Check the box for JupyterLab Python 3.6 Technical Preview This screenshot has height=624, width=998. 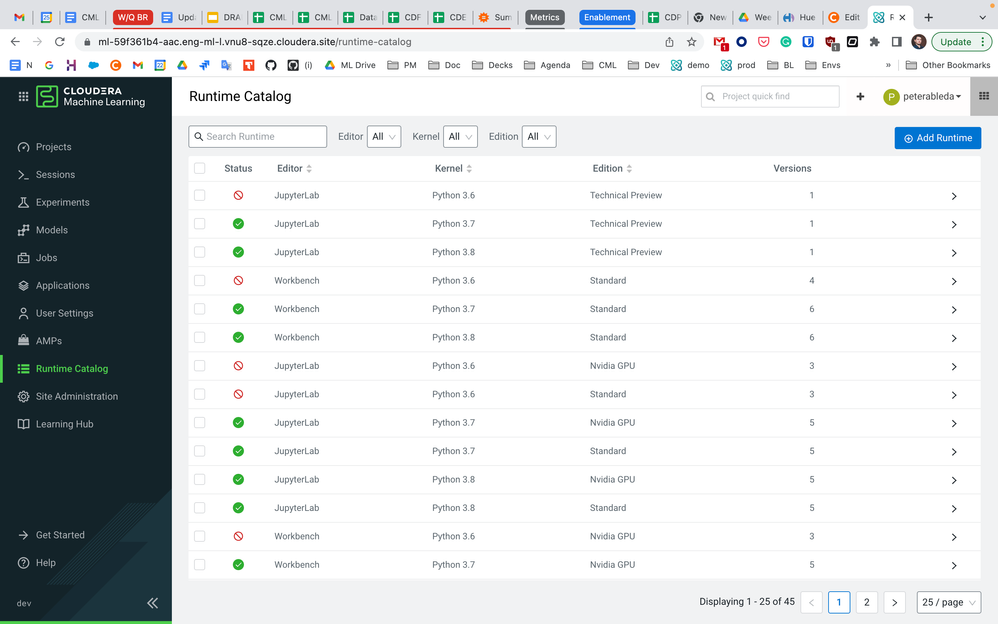point(200,195)
